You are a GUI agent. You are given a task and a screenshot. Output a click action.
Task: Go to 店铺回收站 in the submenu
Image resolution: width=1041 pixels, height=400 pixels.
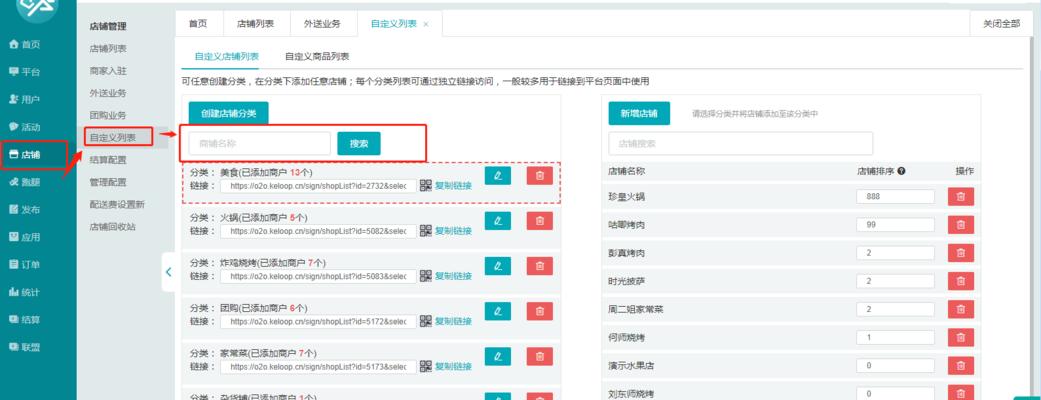(x=112, y=227)
